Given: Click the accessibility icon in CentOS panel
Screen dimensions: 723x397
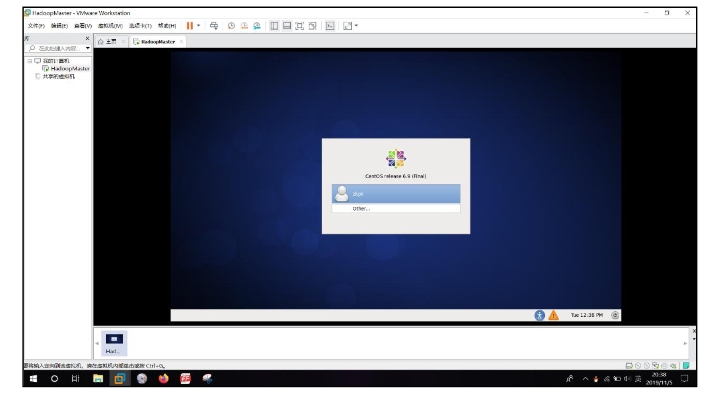Looking at the screenshot, I should 539,315.
